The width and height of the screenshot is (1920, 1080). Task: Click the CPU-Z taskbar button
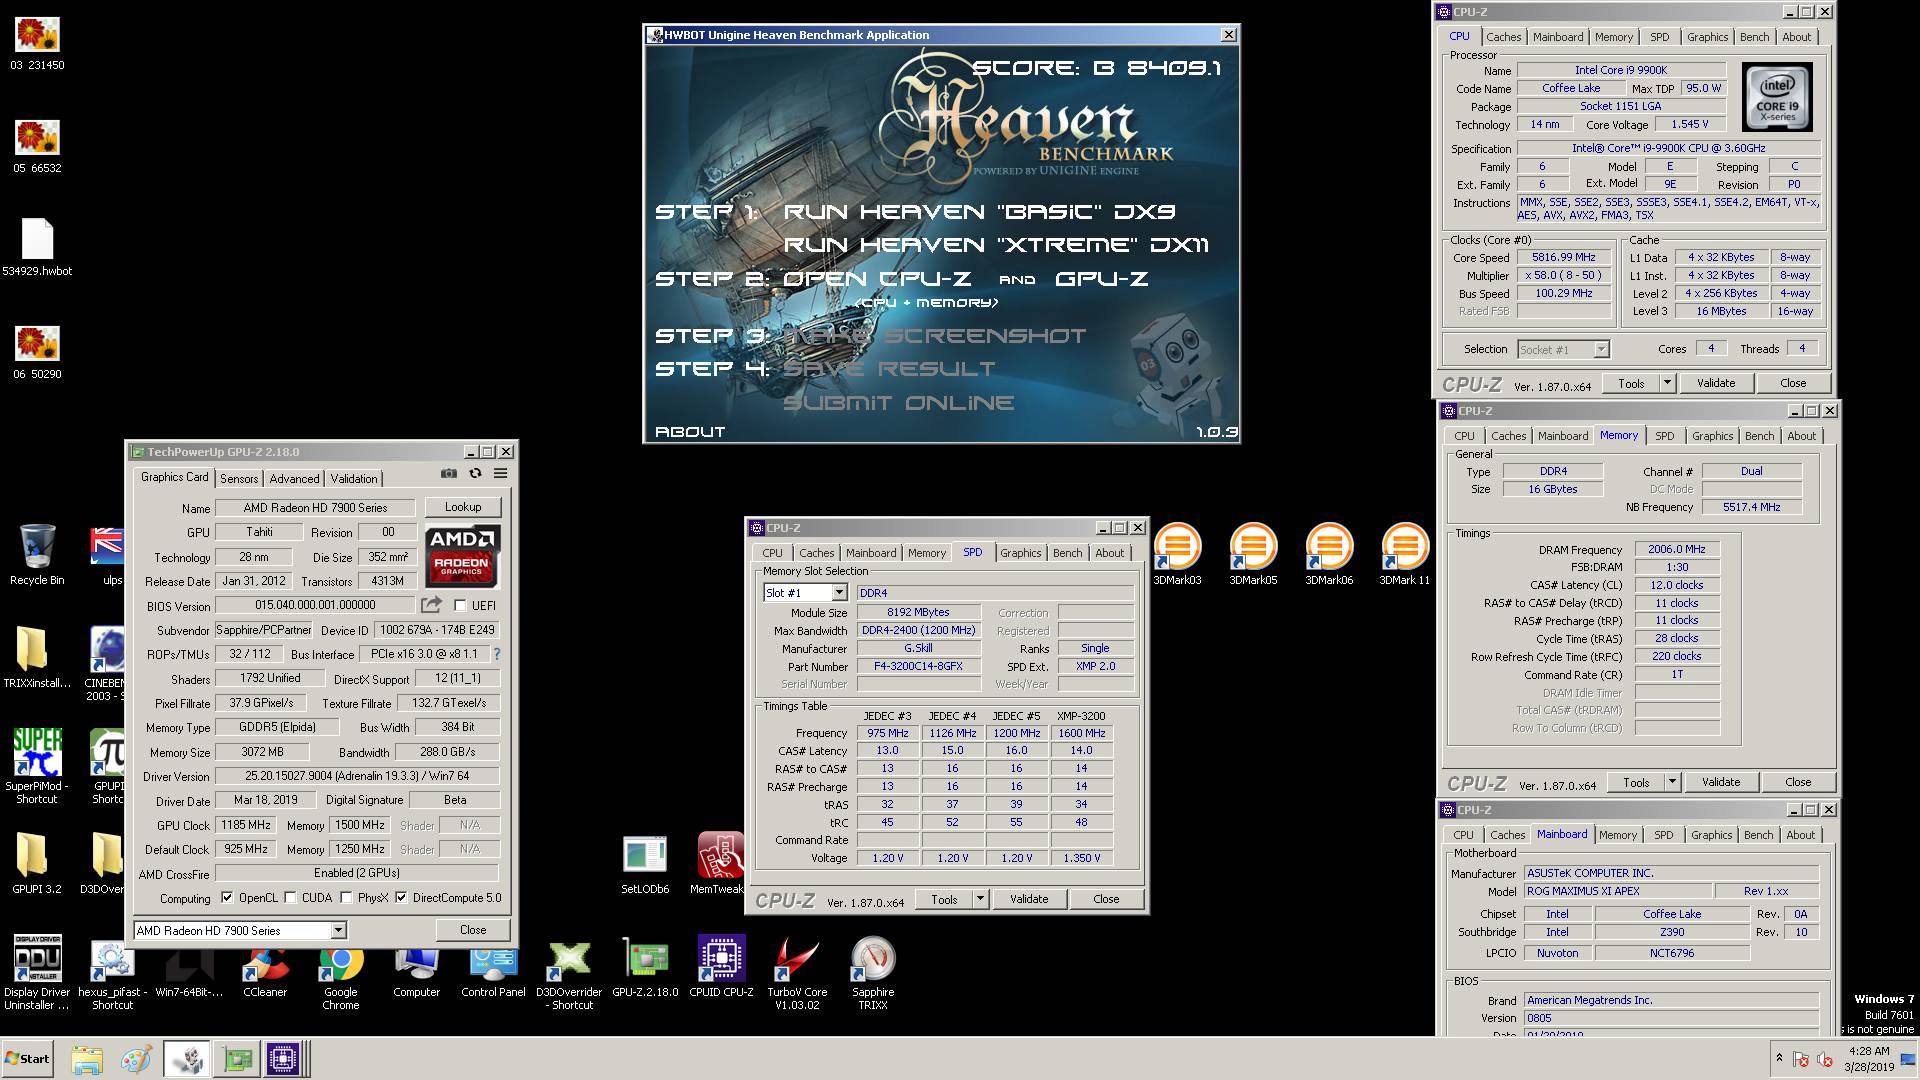click(283, 1058)
